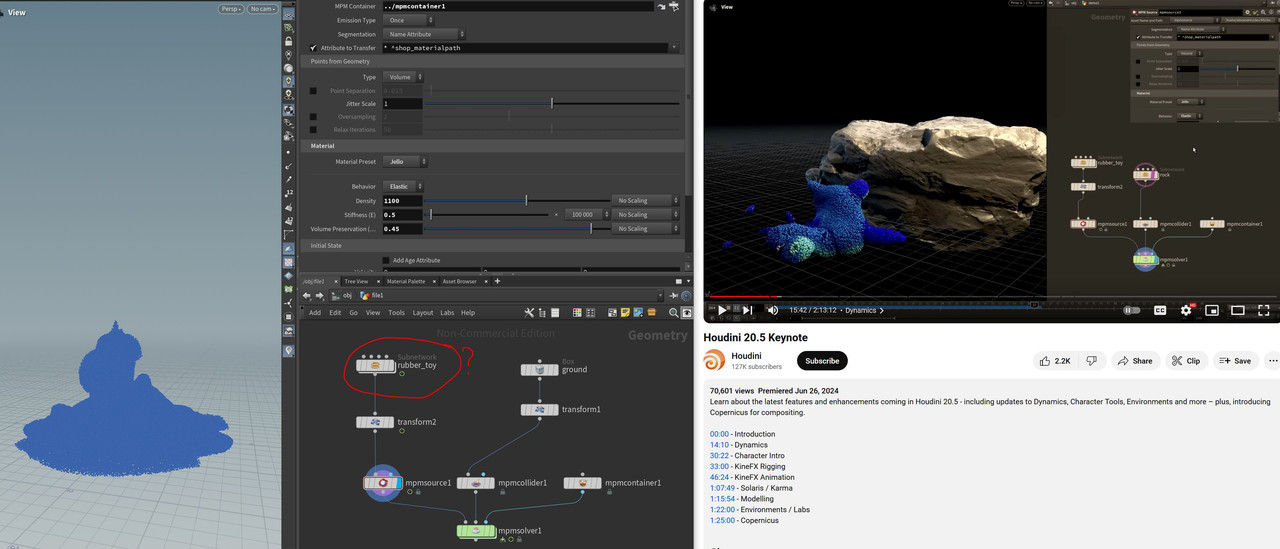Viewport: 1280px width, 549px height.
Task: Open the Layout menu in network editor
Action: 423,312
